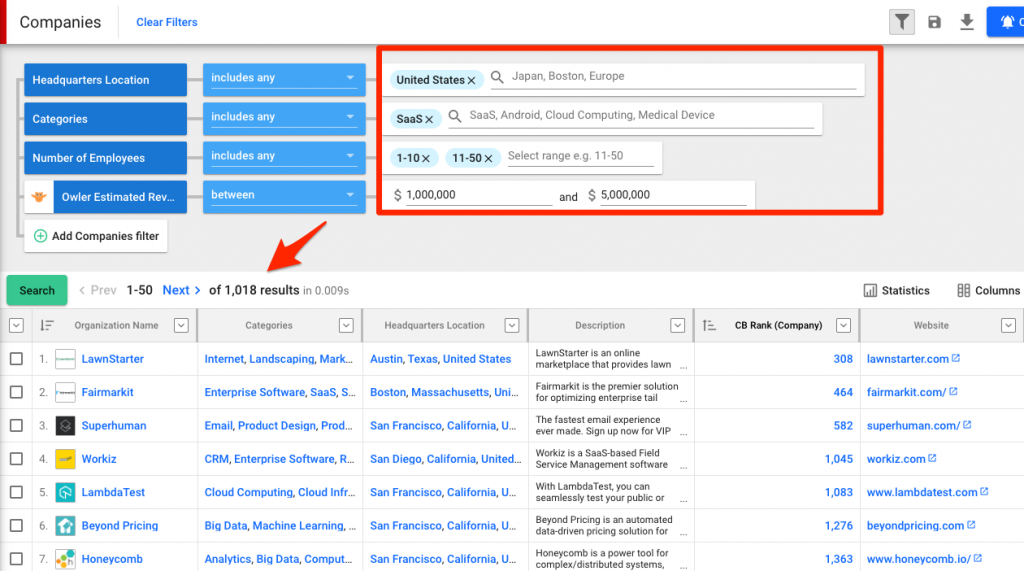
Task: Open Headquarters Location 'includes any' operator dropdown
Action: [283, 79]
